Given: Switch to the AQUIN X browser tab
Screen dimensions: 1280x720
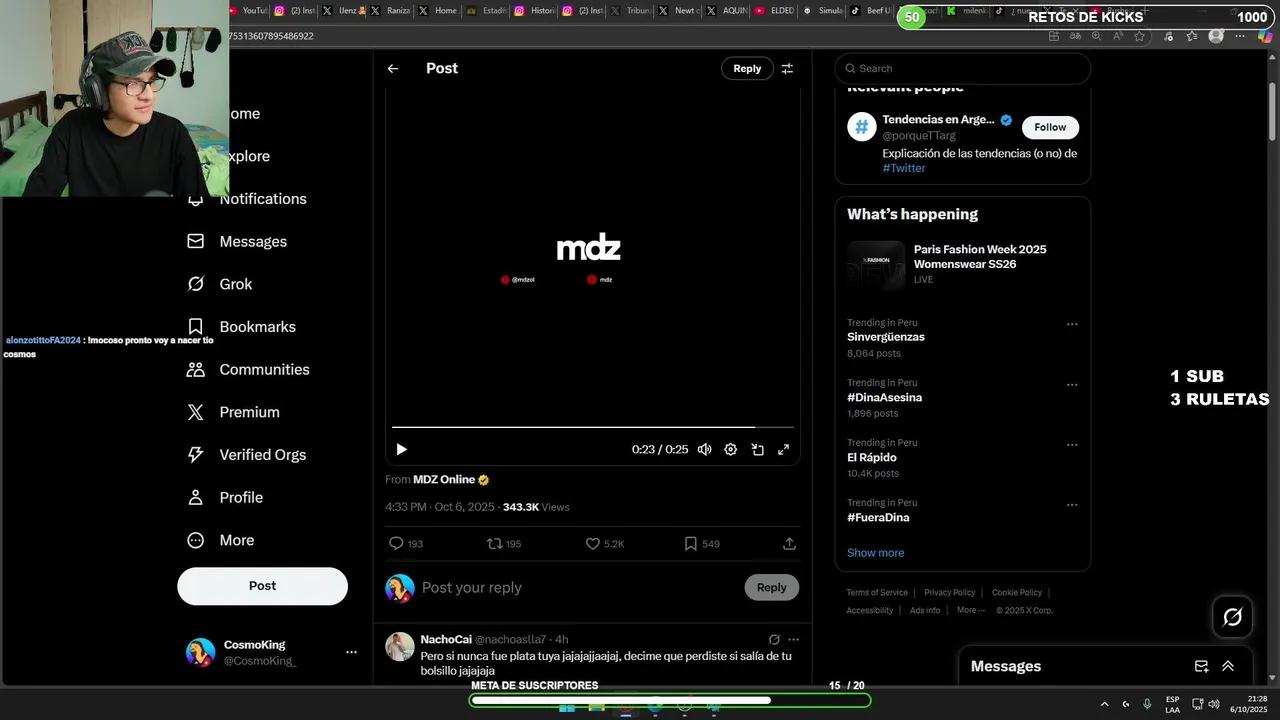Looking at the screenshot, I should [727, 11].
